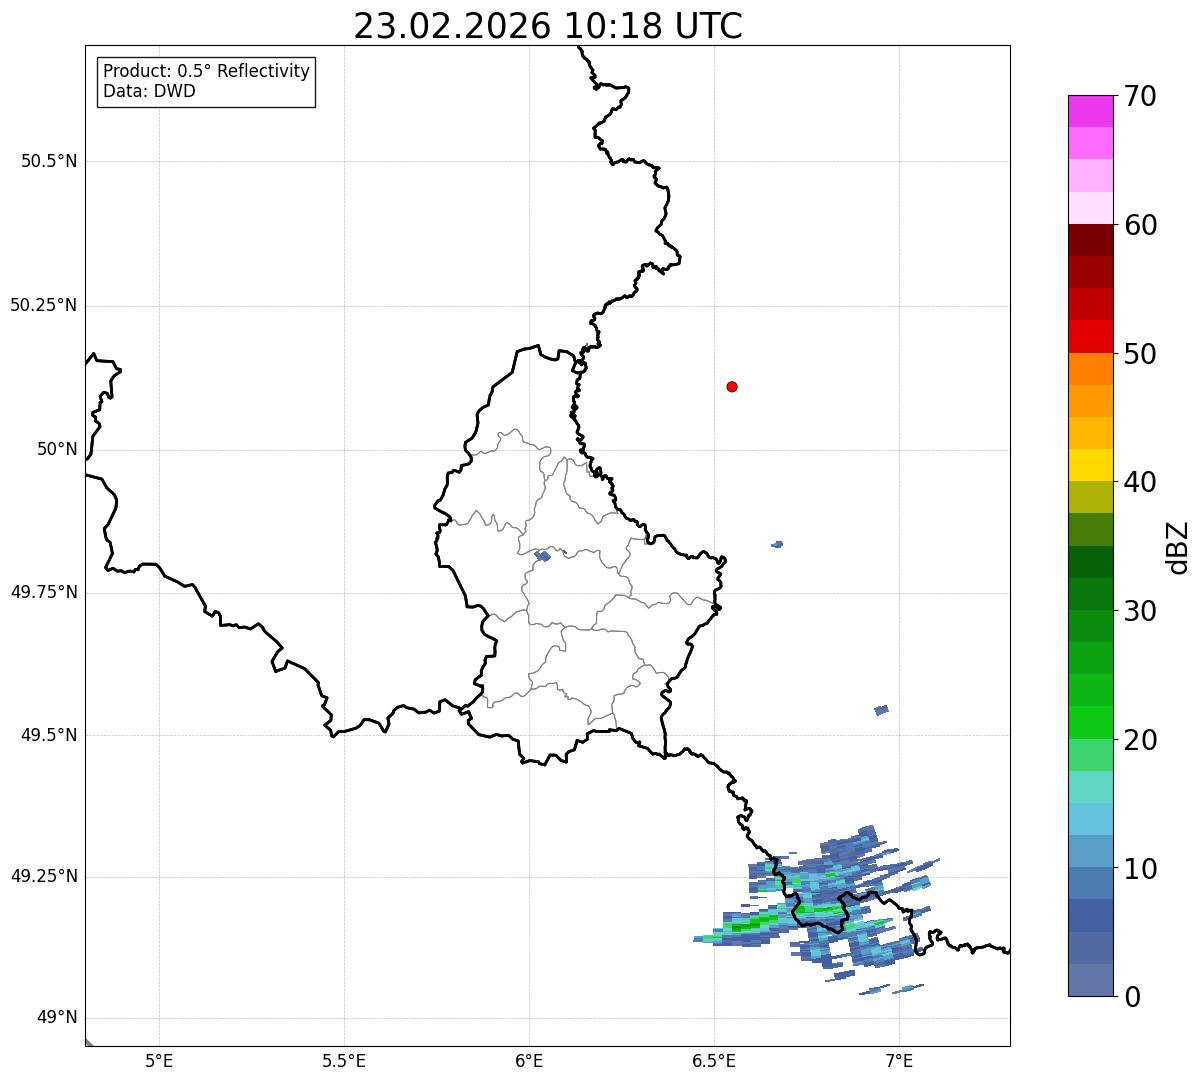The height and width of the screenshot is (1081, 1202).
Task: Click the 7°E longitude tick label
Action: tap(899, 1060)
